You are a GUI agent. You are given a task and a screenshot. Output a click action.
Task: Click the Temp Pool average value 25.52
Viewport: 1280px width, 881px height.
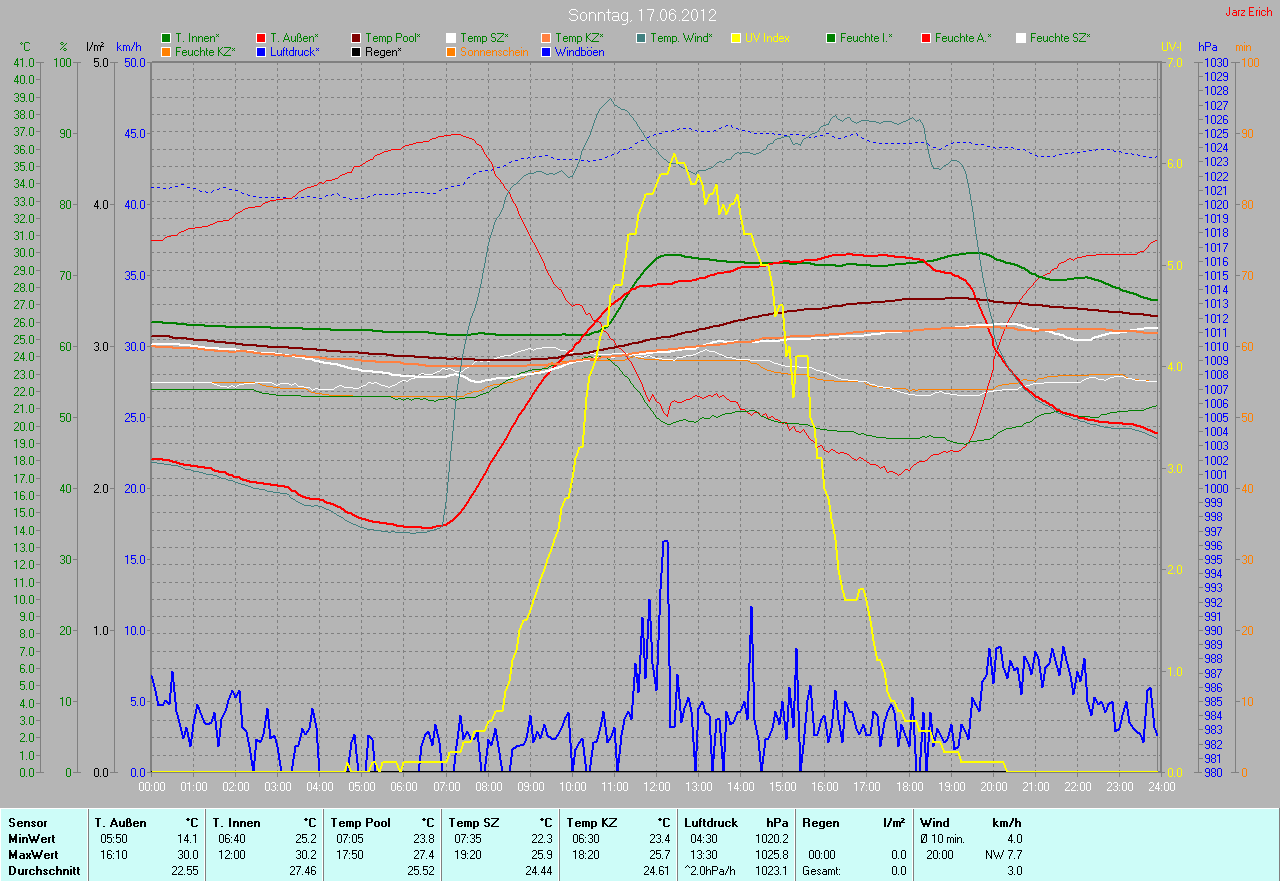[421, 871]
